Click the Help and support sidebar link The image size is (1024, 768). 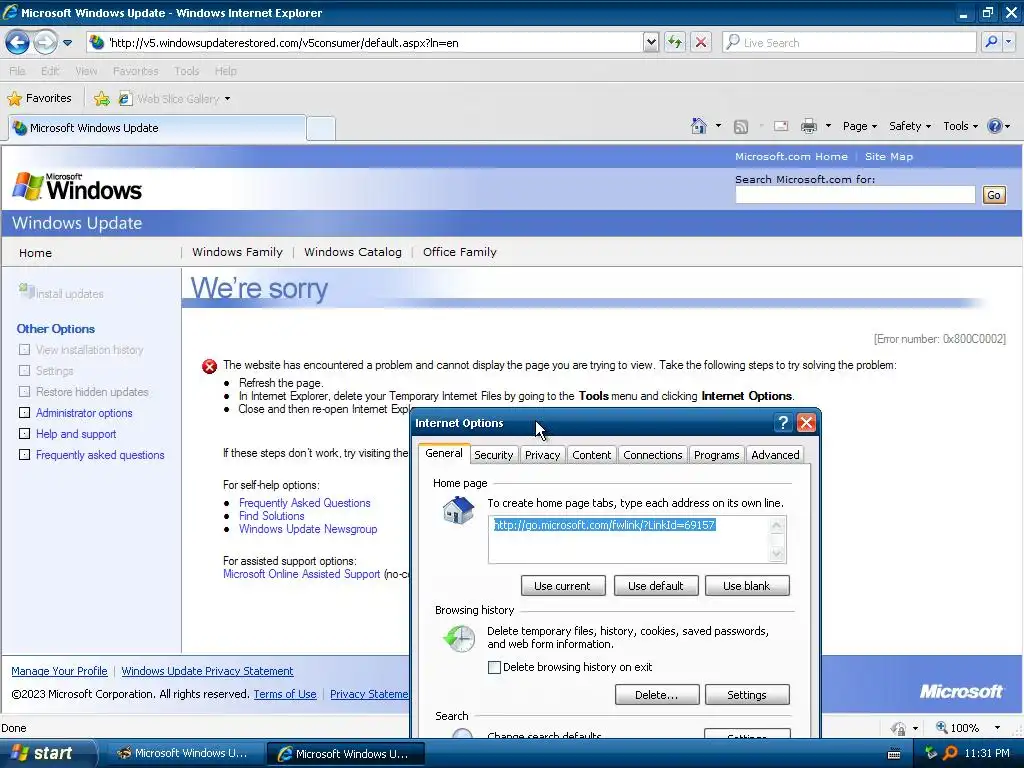pos(76,434)
